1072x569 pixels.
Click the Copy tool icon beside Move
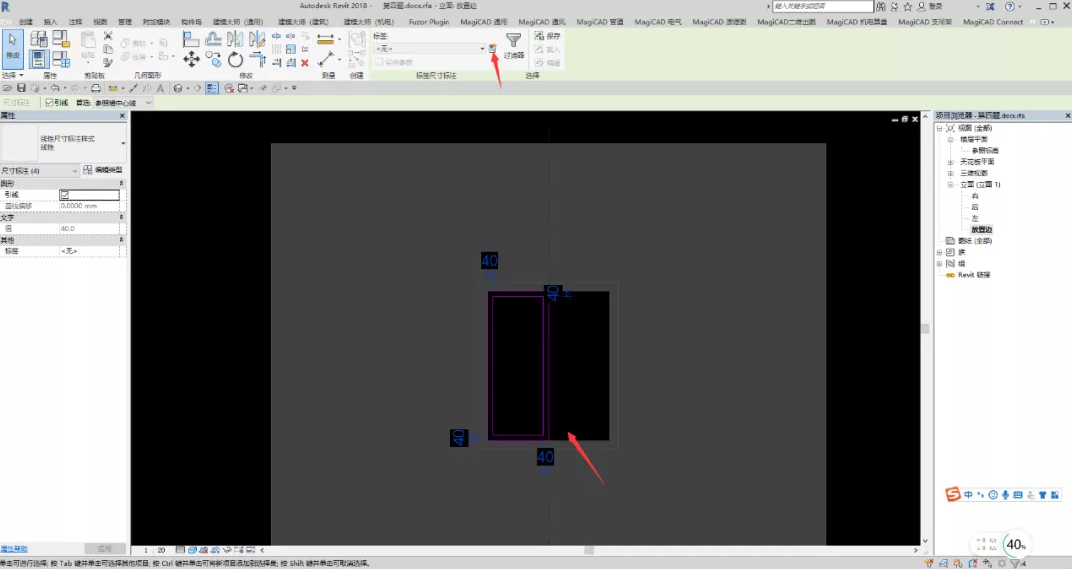213,59
